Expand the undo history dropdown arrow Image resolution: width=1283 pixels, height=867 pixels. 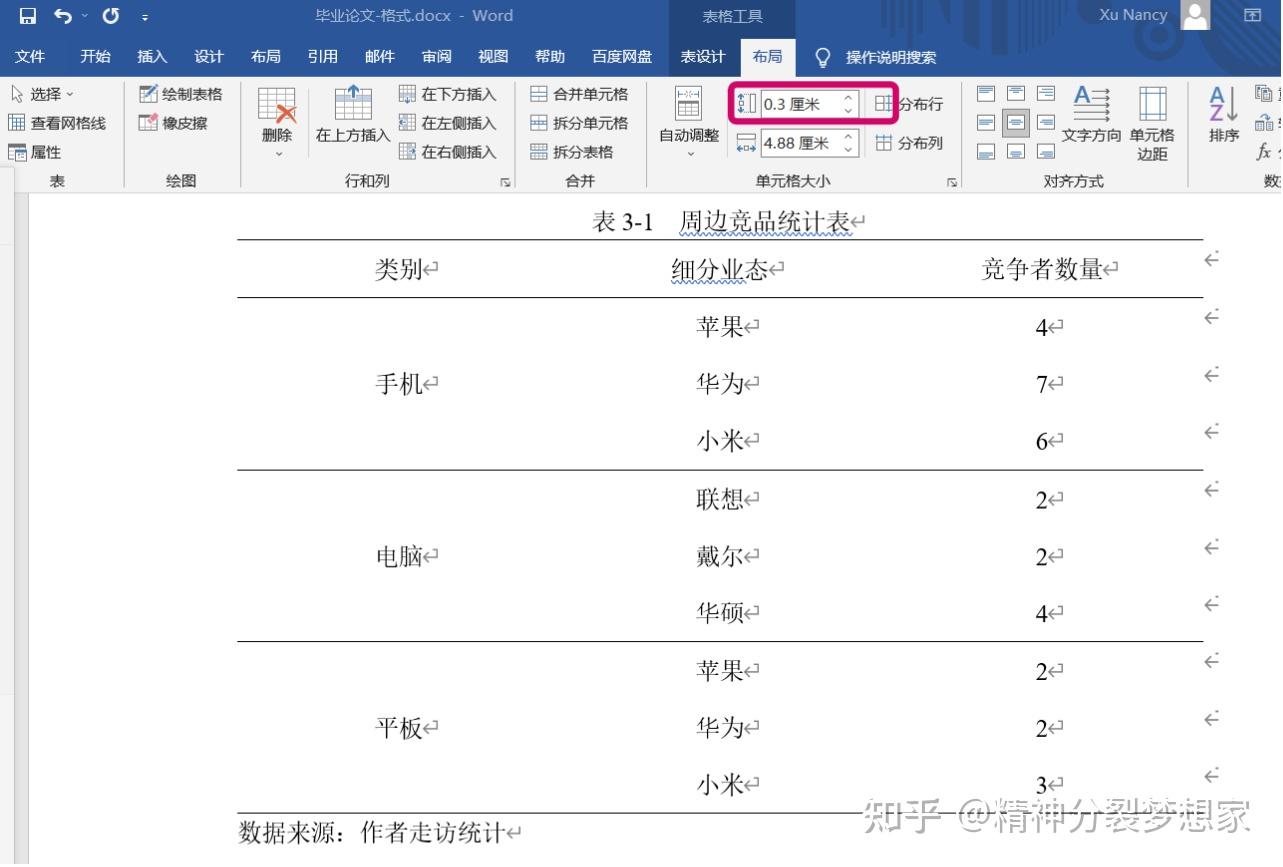85,16
